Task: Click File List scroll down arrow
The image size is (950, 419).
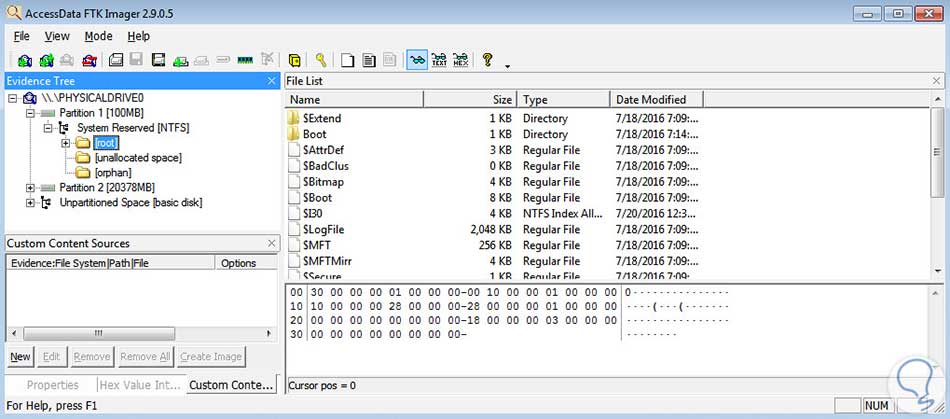Action: [x=937, y=271]
